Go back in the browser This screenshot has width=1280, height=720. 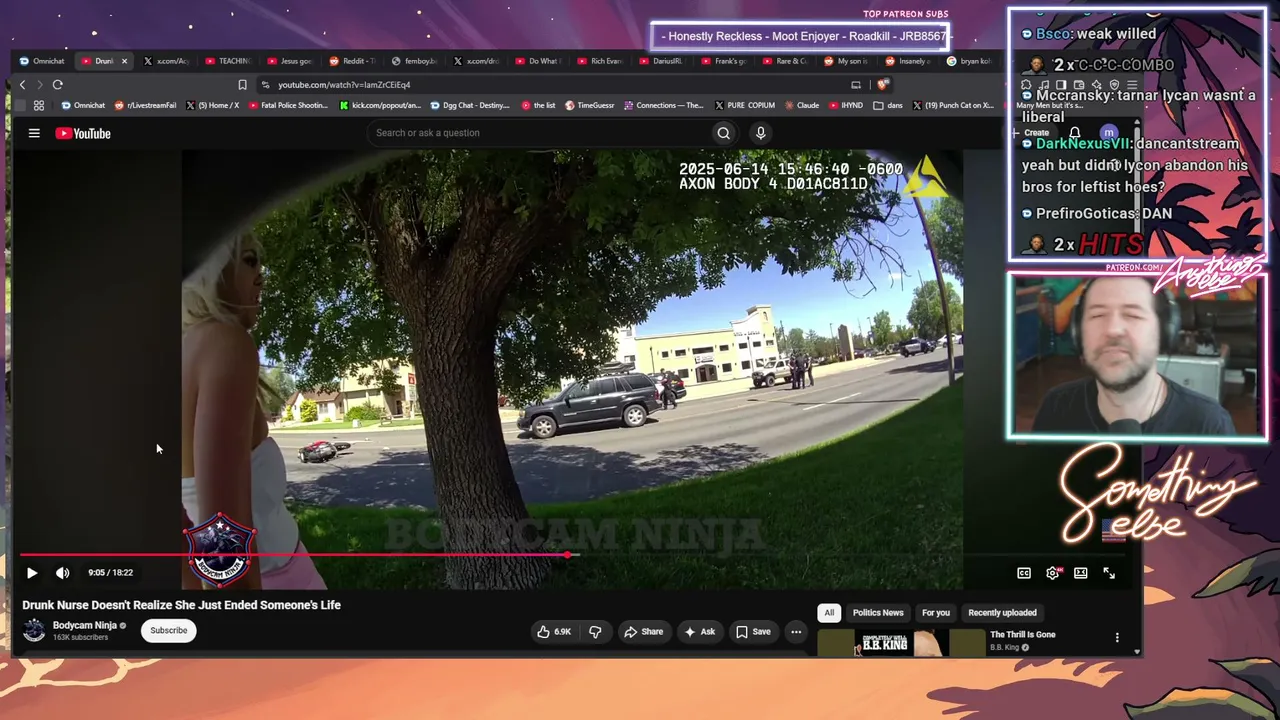click(x=22, y=85)
